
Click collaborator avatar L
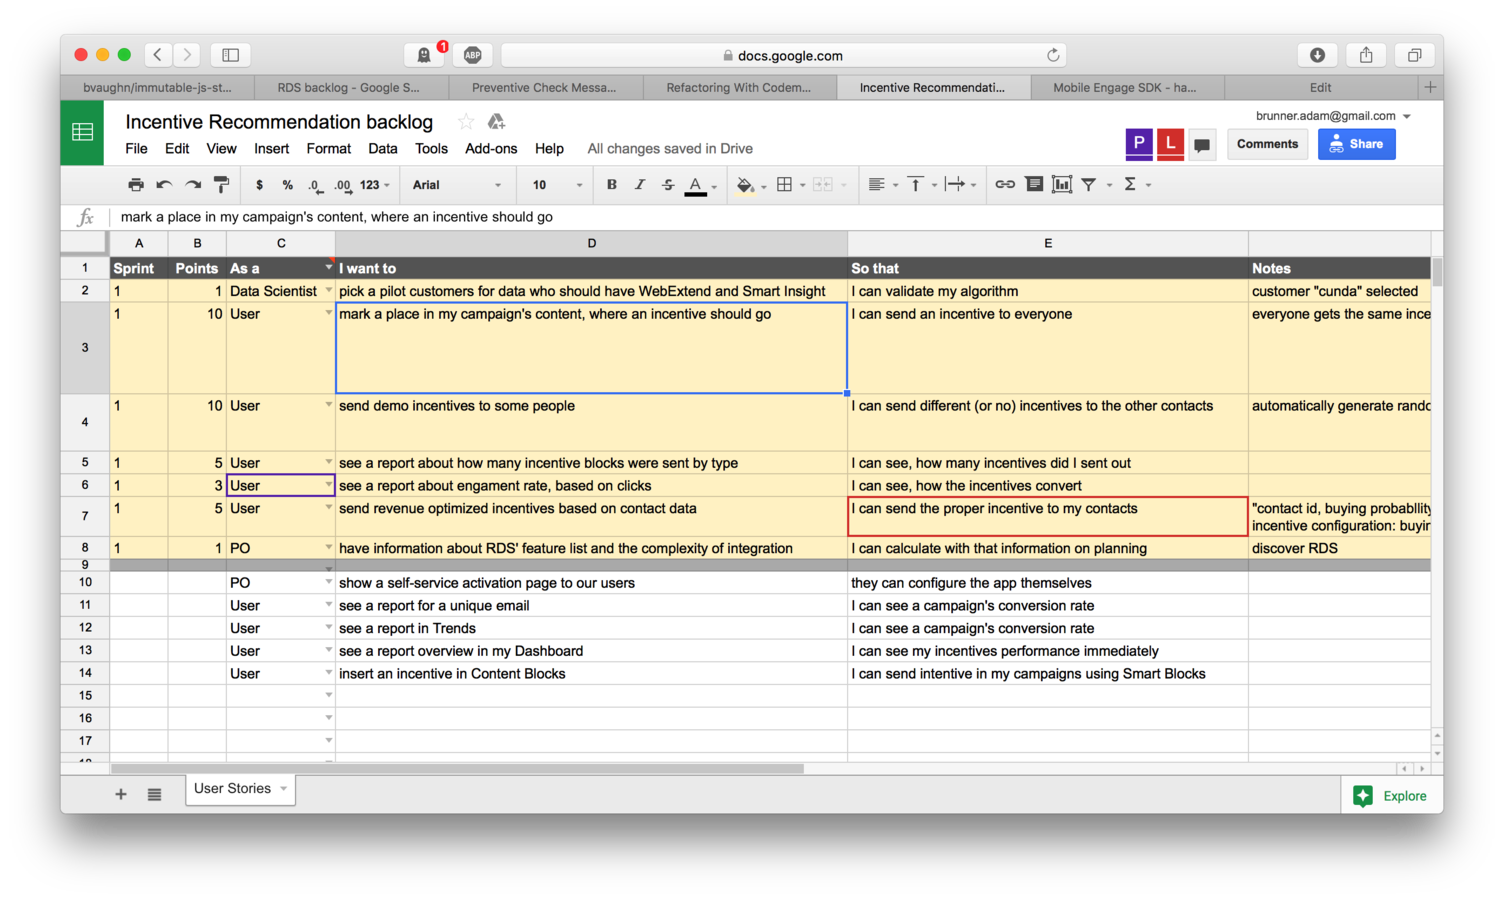click(x=1170, y=144)
